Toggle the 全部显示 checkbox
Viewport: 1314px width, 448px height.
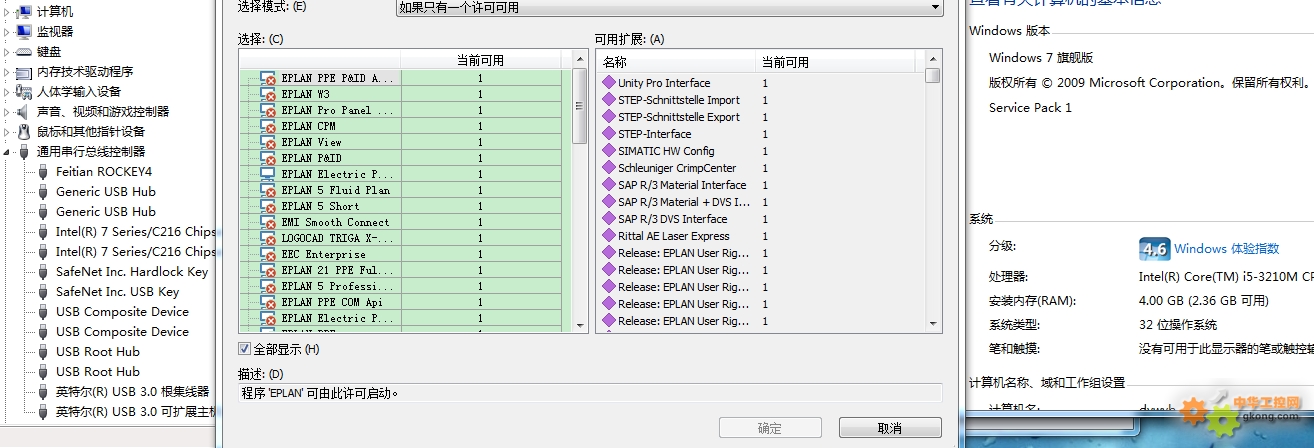pyautogui.click(x=244, y=349)
